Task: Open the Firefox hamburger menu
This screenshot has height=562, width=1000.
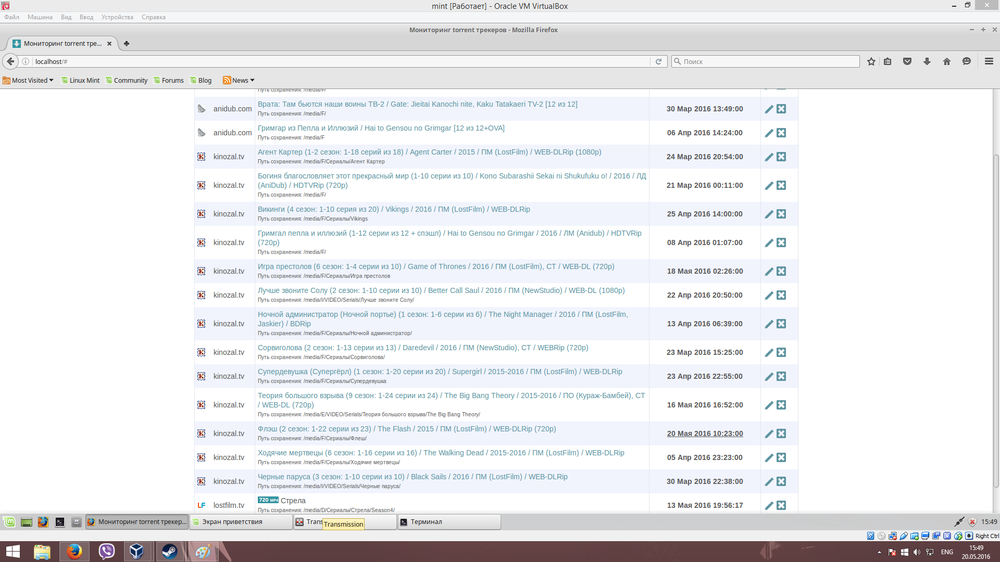Action: 988,61
